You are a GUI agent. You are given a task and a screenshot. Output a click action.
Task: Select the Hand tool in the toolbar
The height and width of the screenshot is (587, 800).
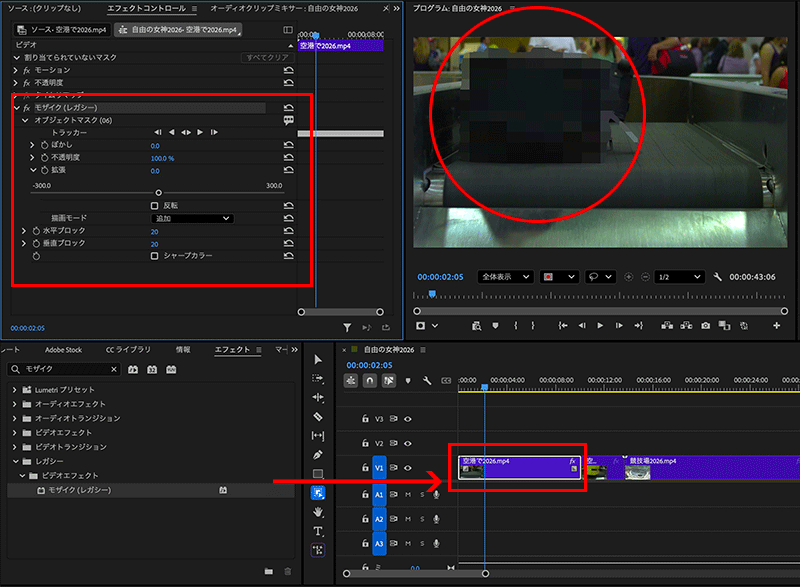point(318,512)
